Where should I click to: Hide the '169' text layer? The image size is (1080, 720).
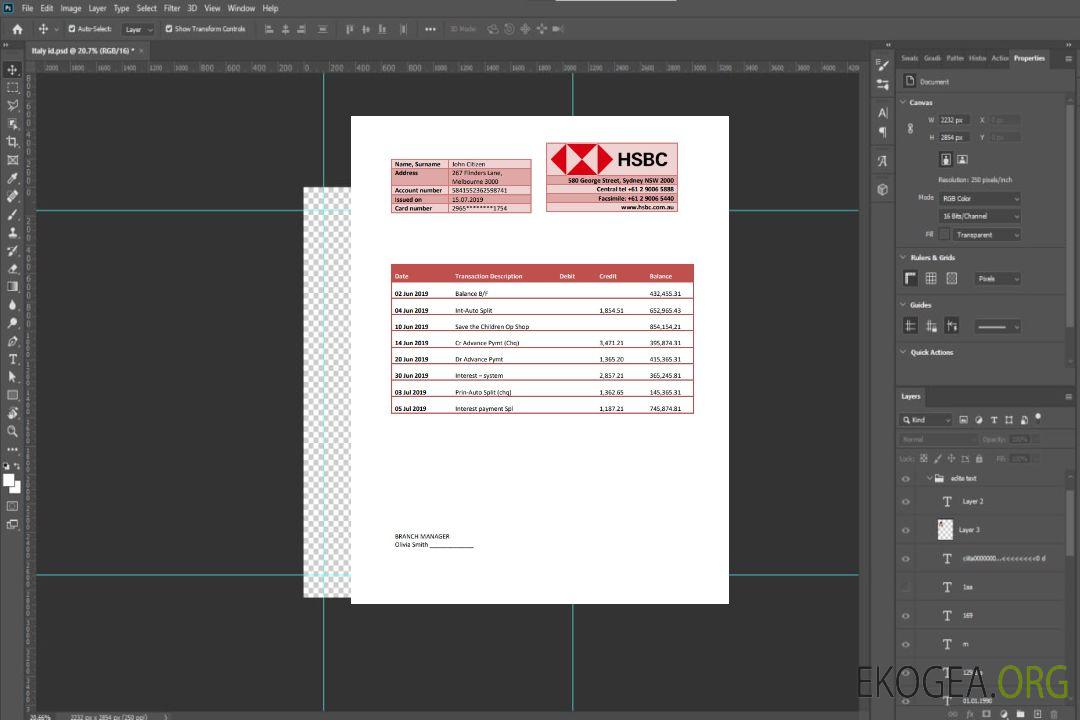pyautogui.click(x=906, y=616)
